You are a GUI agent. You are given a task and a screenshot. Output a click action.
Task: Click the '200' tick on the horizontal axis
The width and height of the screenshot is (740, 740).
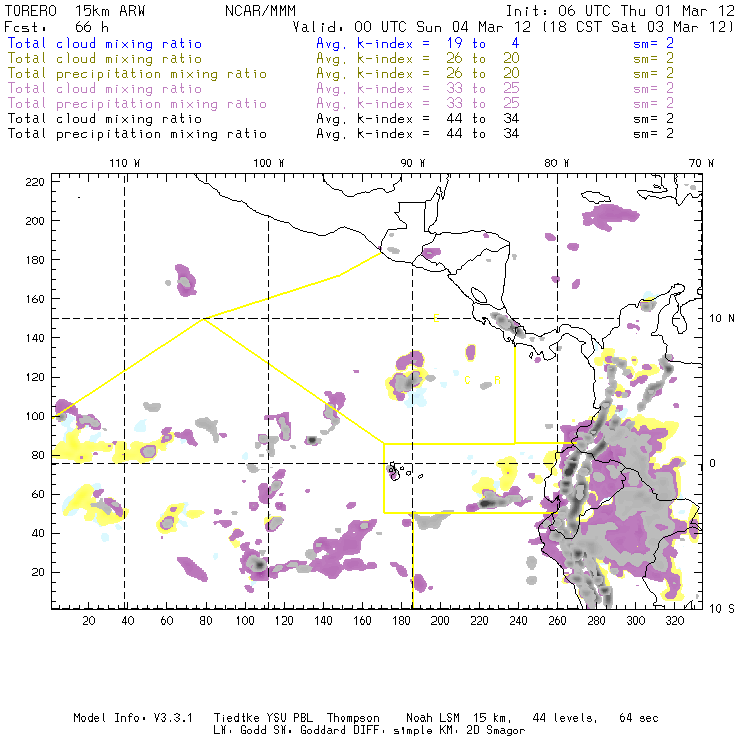click(440, 621)
